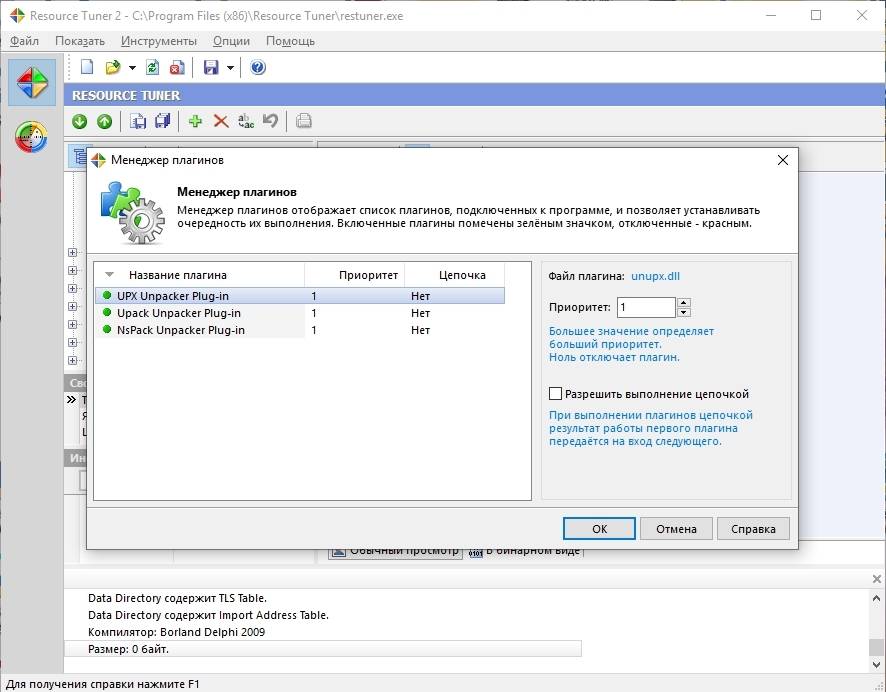The height and width of the screenshot is (692, 886).
Task: Close the Менеджер плагинов dialog
Action: pyautogui.click(x=783, y=160)
